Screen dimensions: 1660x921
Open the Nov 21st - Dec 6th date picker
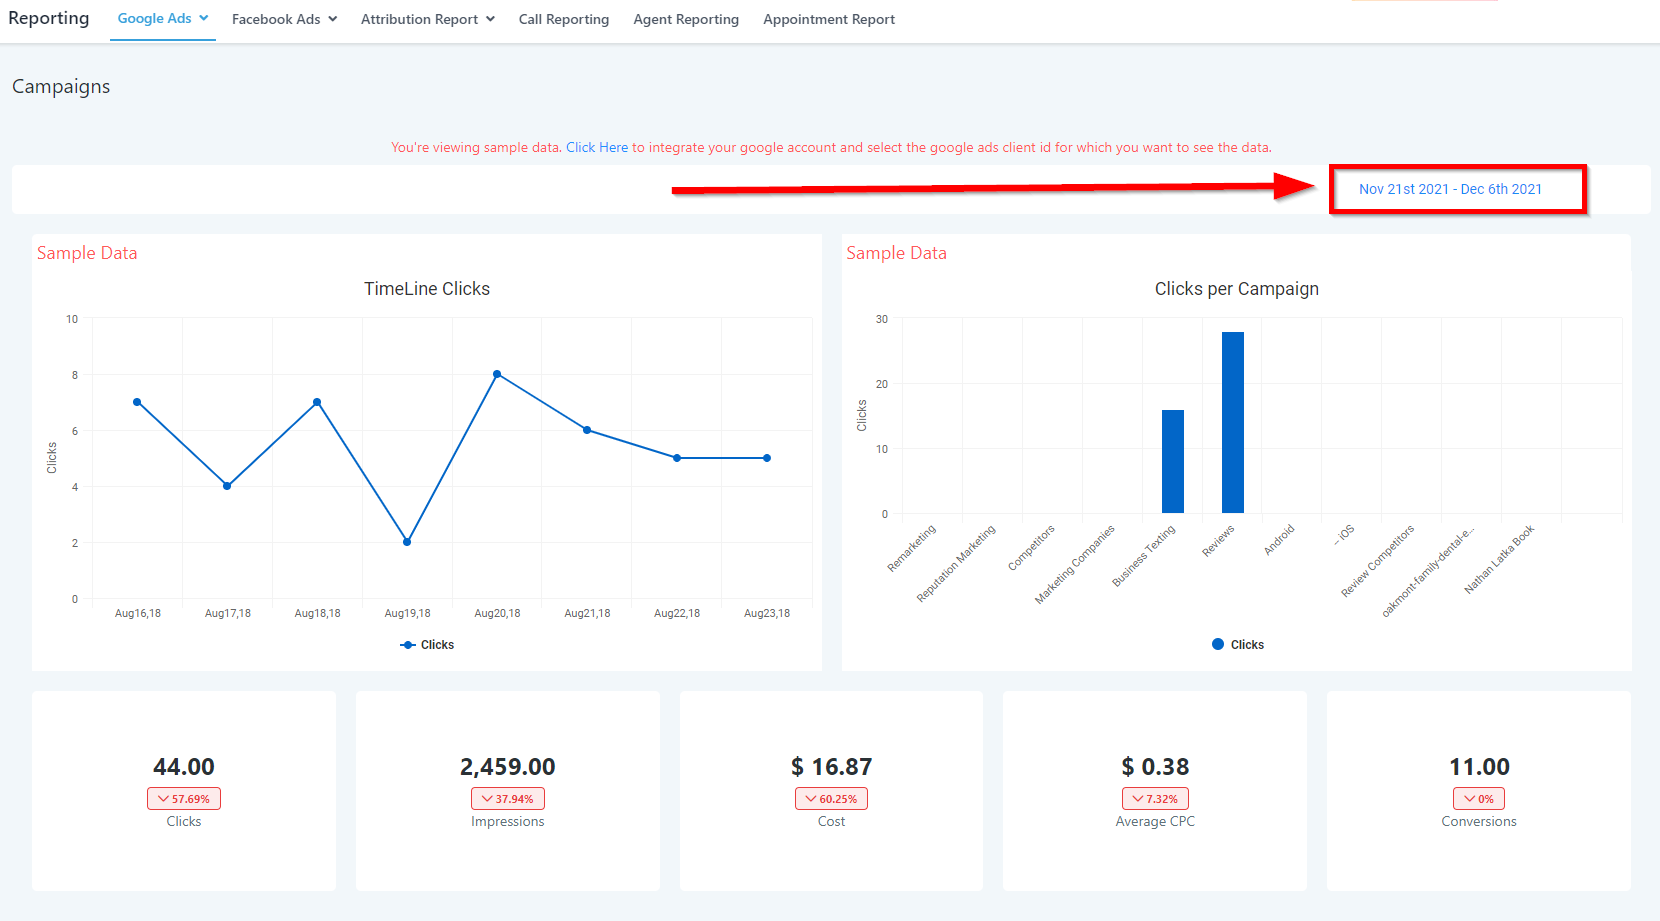(x=1449, y=189)
